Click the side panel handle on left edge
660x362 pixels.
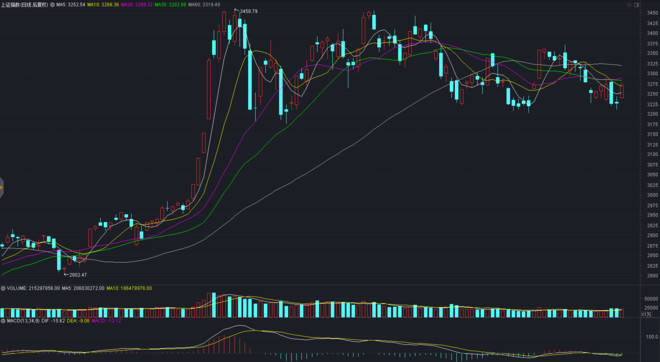coord(1,187)
